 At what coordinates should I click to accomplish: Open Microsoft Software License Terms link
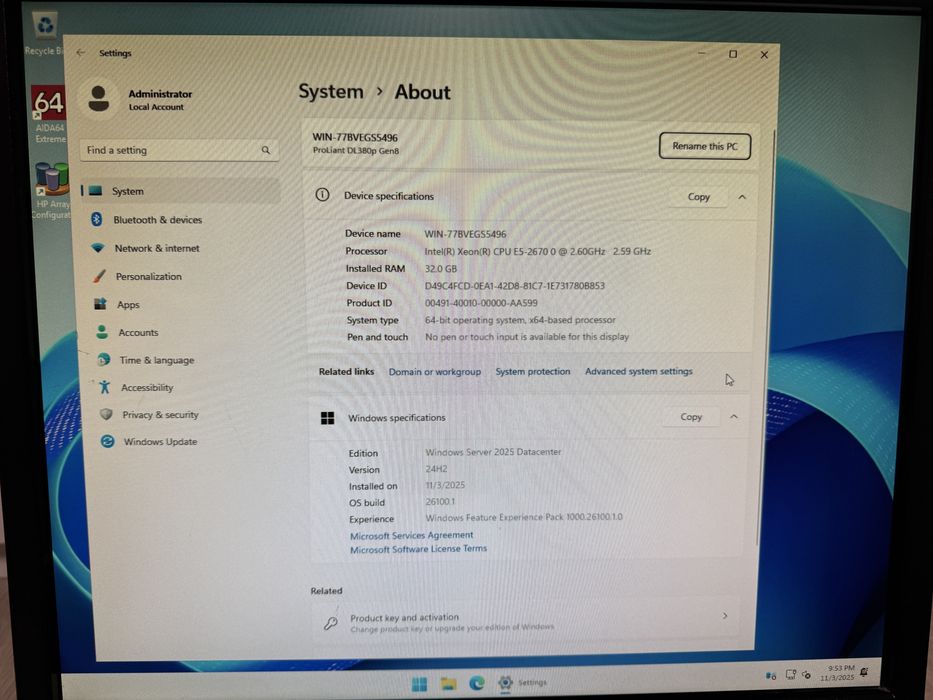click(418, 549)
